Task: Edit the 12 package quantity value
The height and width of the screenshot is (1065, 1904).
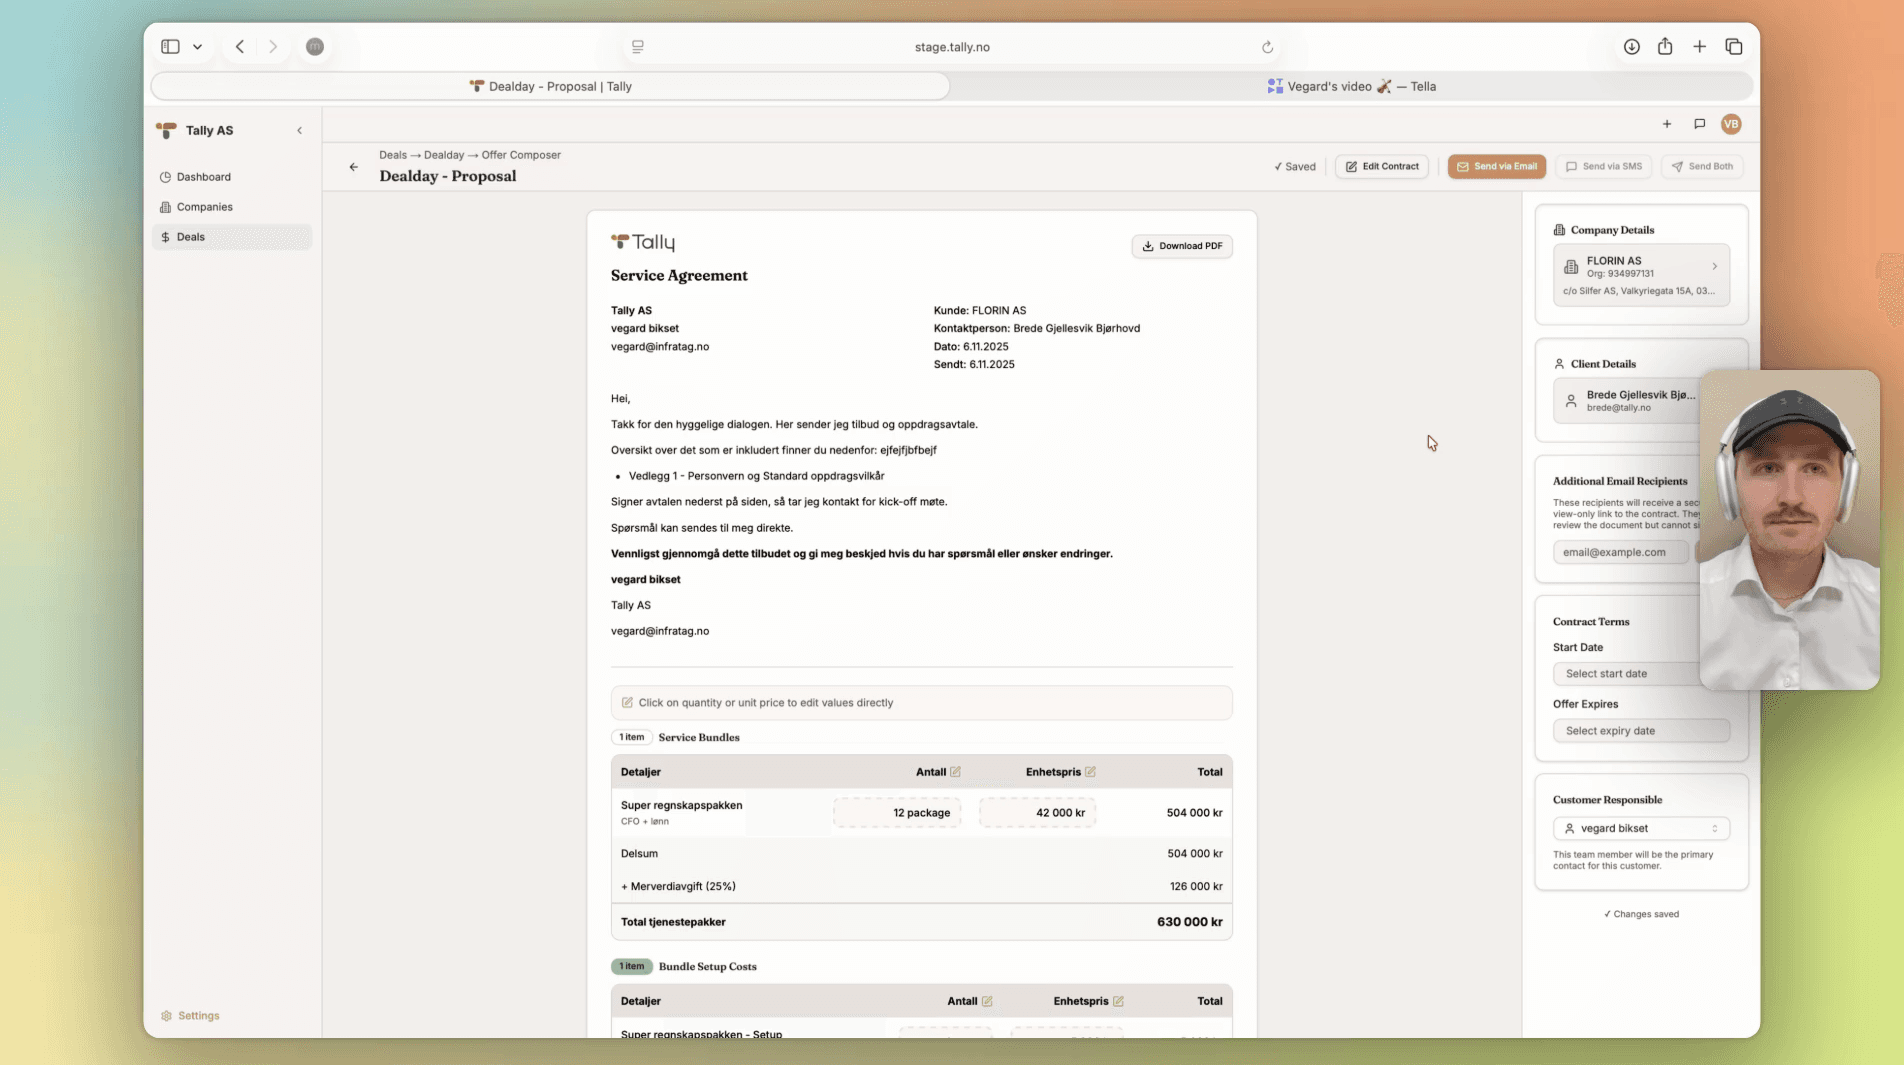Action: pos(897,813)
